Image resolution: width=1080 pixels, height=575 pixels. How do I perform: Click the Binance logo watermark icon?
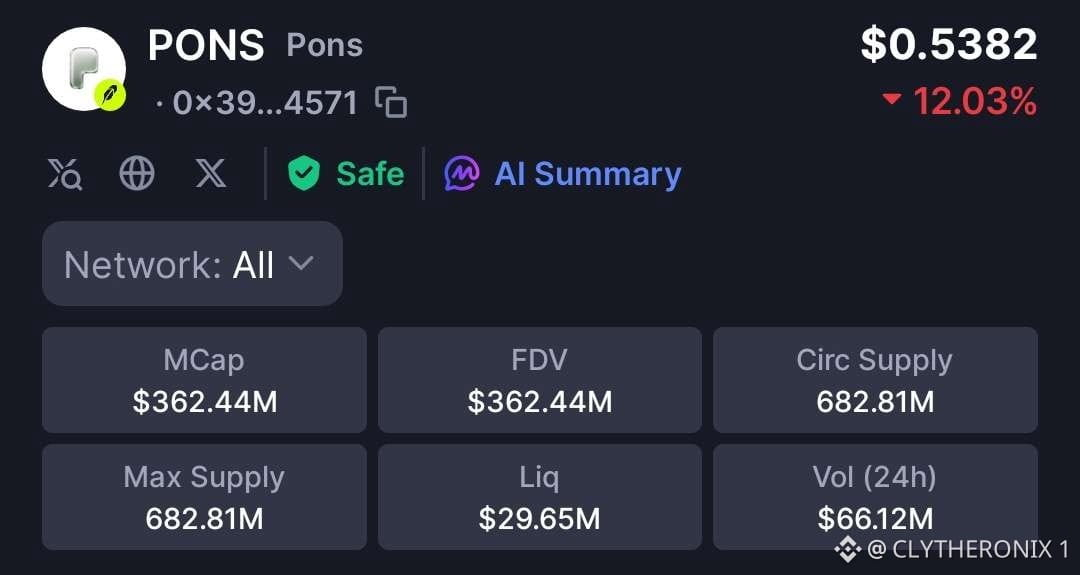coord(848,549)
